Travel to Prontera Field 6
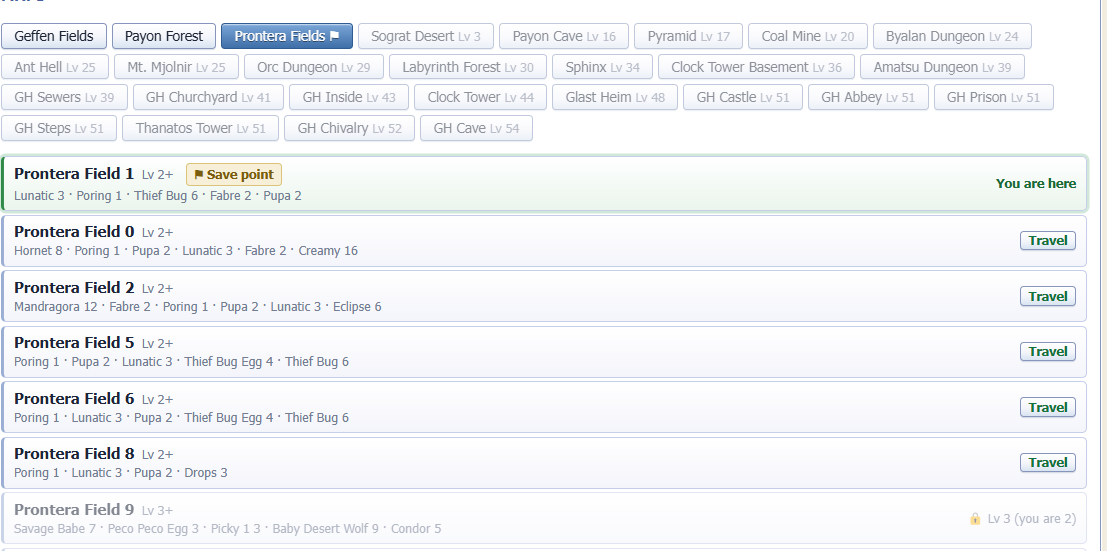 (1048, 408)
